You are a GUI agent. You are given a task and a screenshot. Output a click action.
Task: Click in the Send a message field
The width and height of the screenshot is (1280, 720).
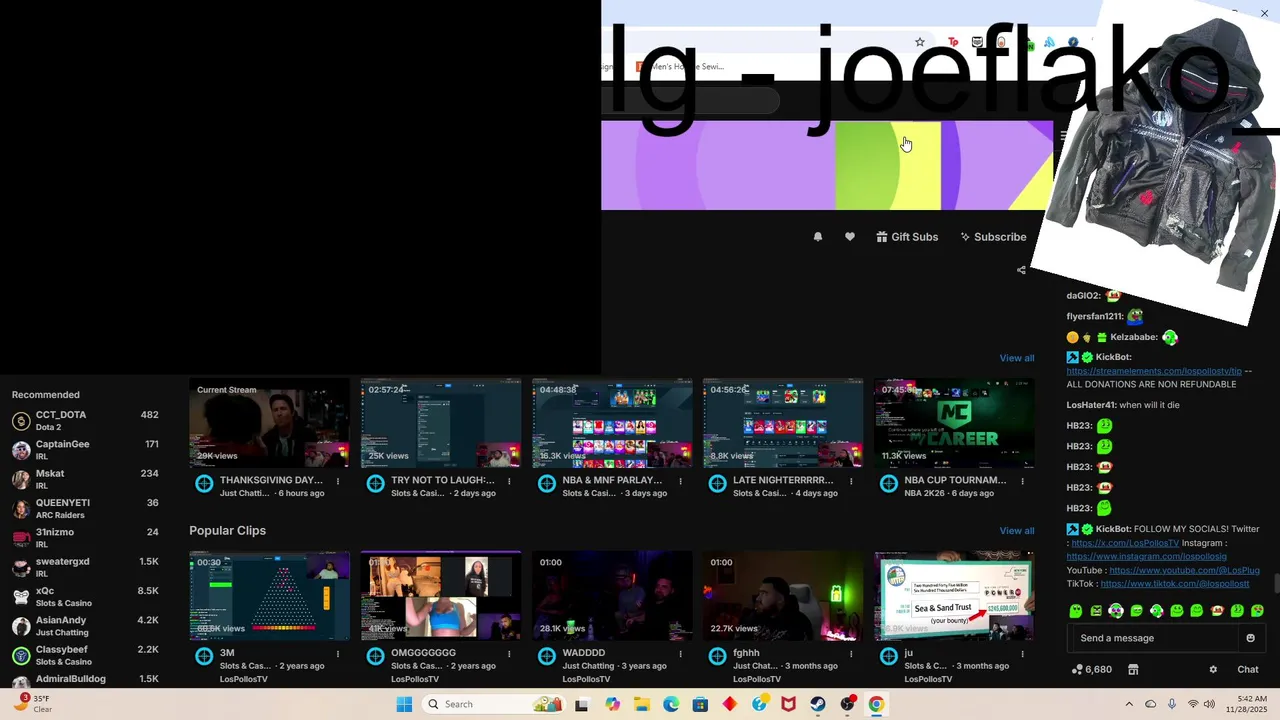click(1155, 638)
